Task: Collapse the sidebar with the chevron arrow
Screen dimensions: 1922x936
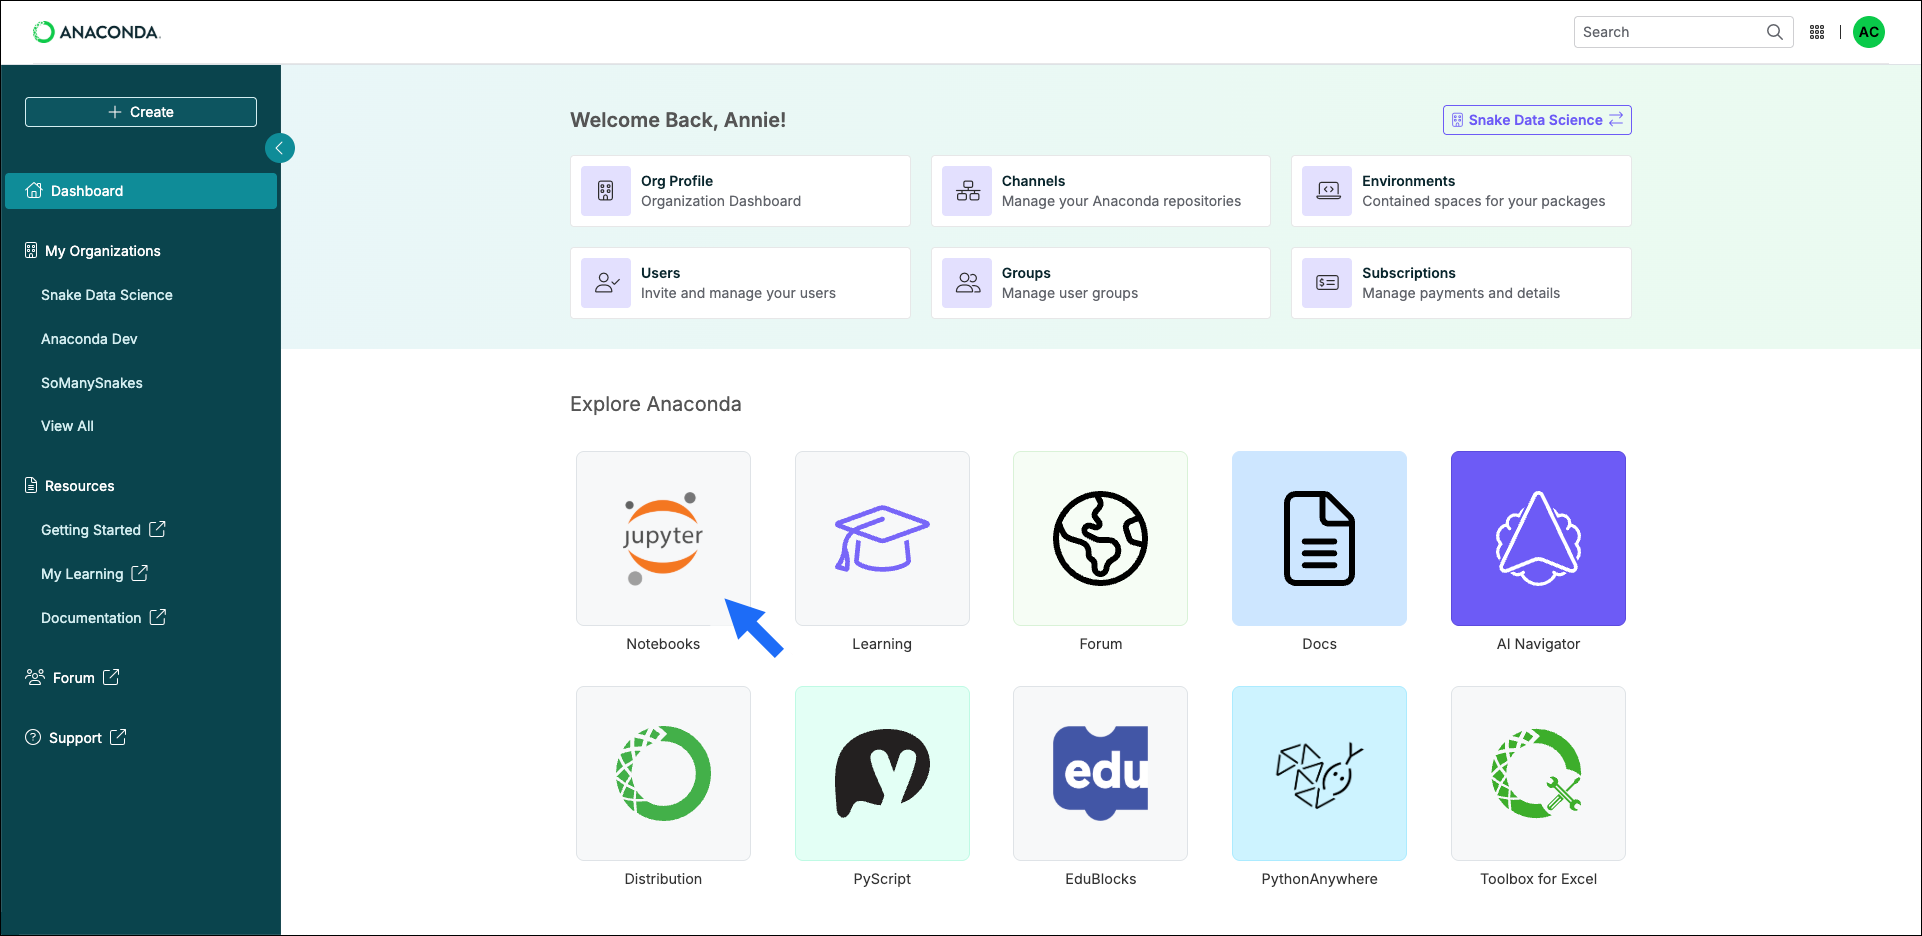Action: 280,147
